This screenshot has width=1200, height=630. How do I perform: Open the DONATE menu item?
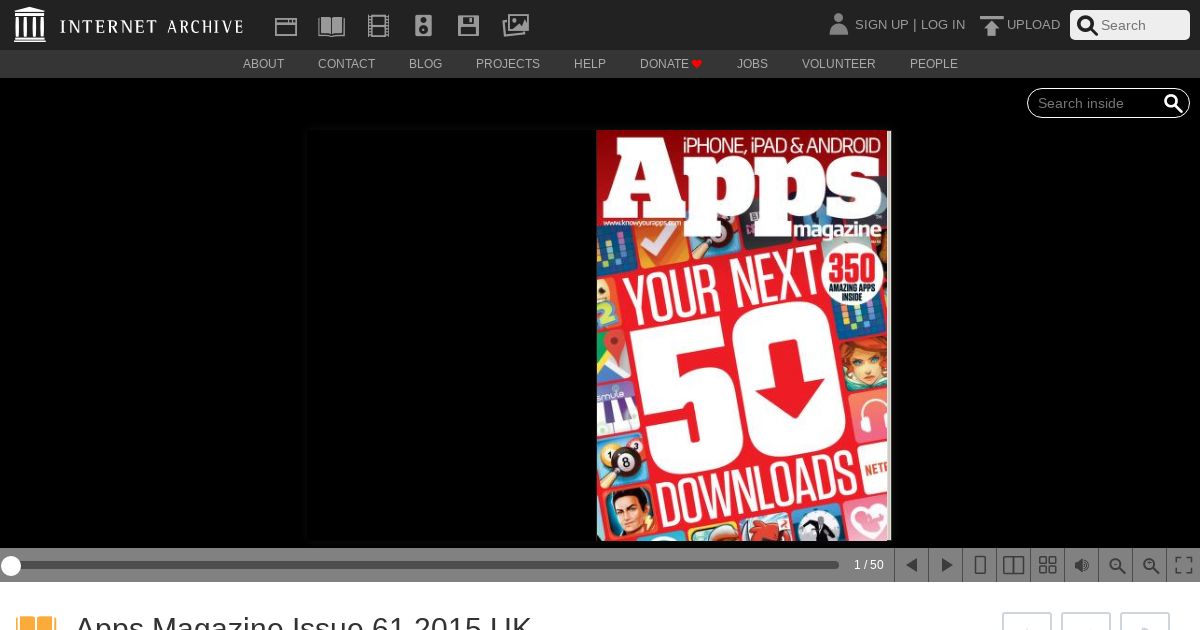click(x=671, y=64)
